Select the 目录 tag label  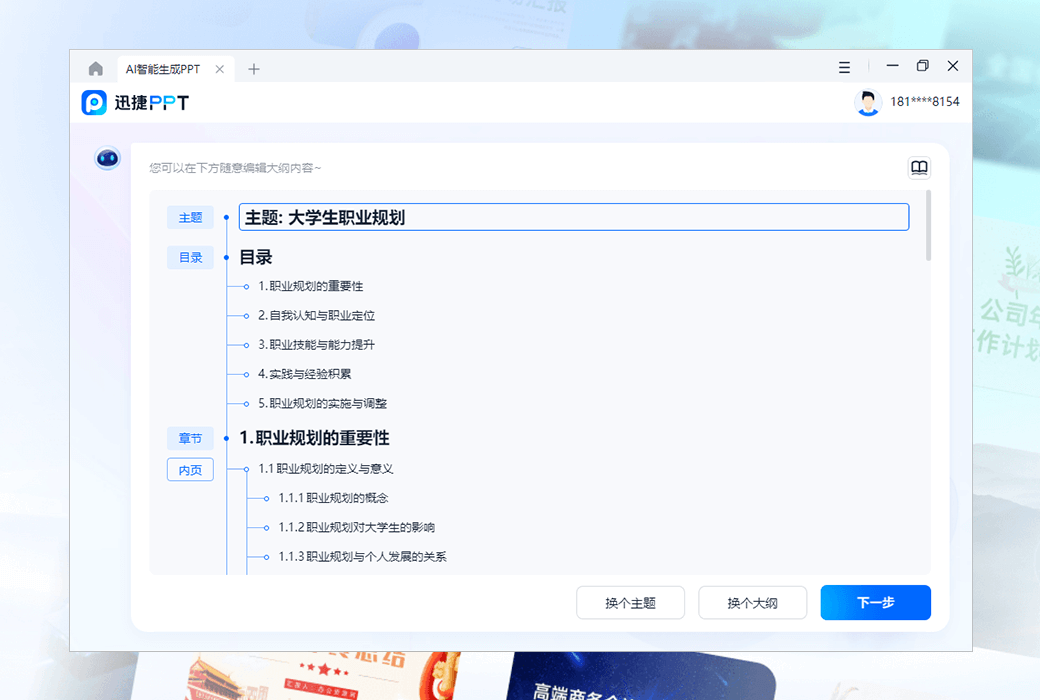point(190,257)
